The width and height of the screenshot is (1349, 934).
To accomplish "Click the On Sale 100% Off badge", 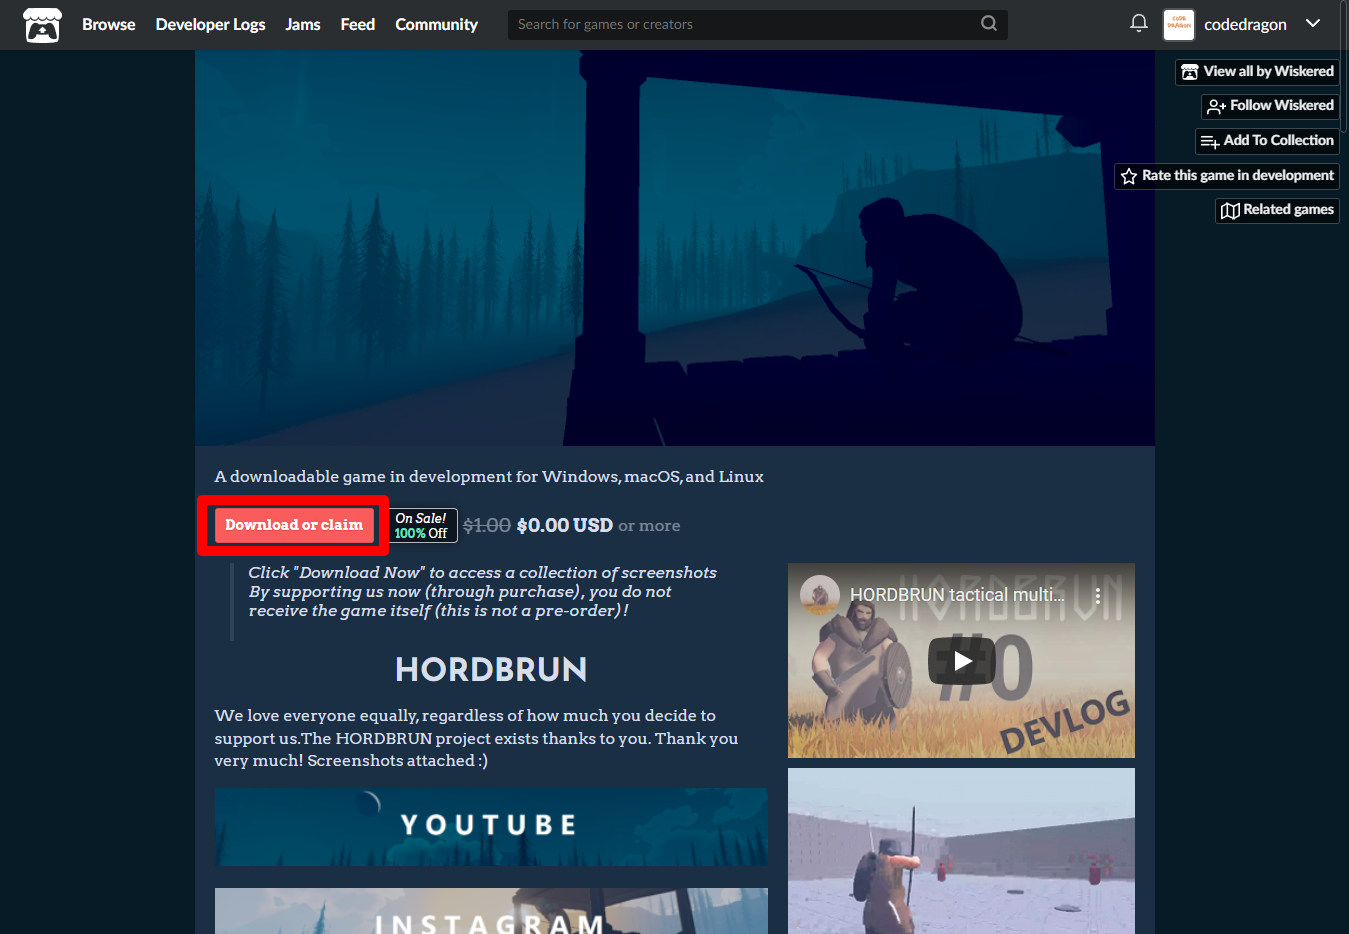I will [422, 526].
